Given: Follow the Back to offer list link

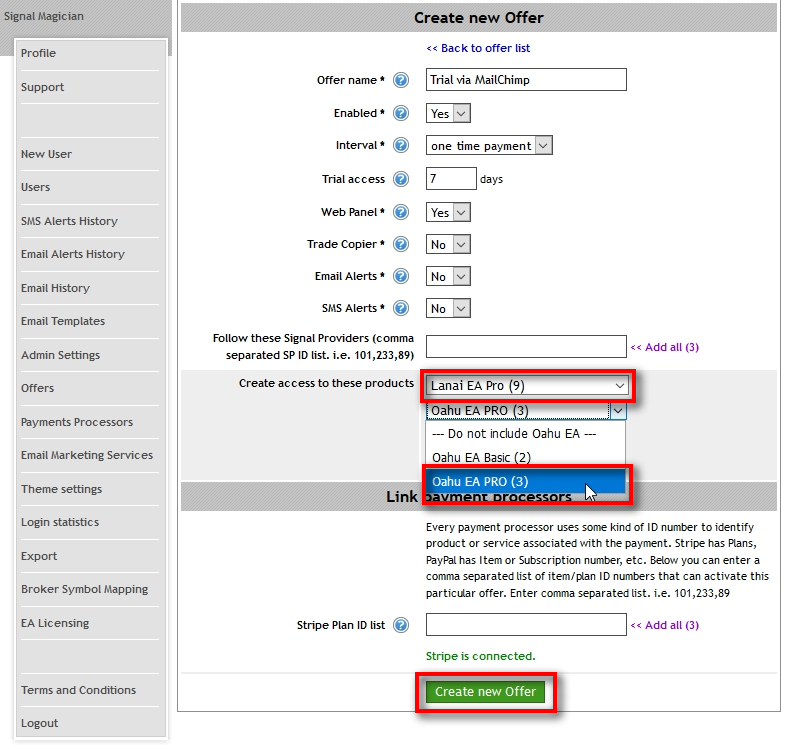Looking at the screenshot, I should point(477,48).
